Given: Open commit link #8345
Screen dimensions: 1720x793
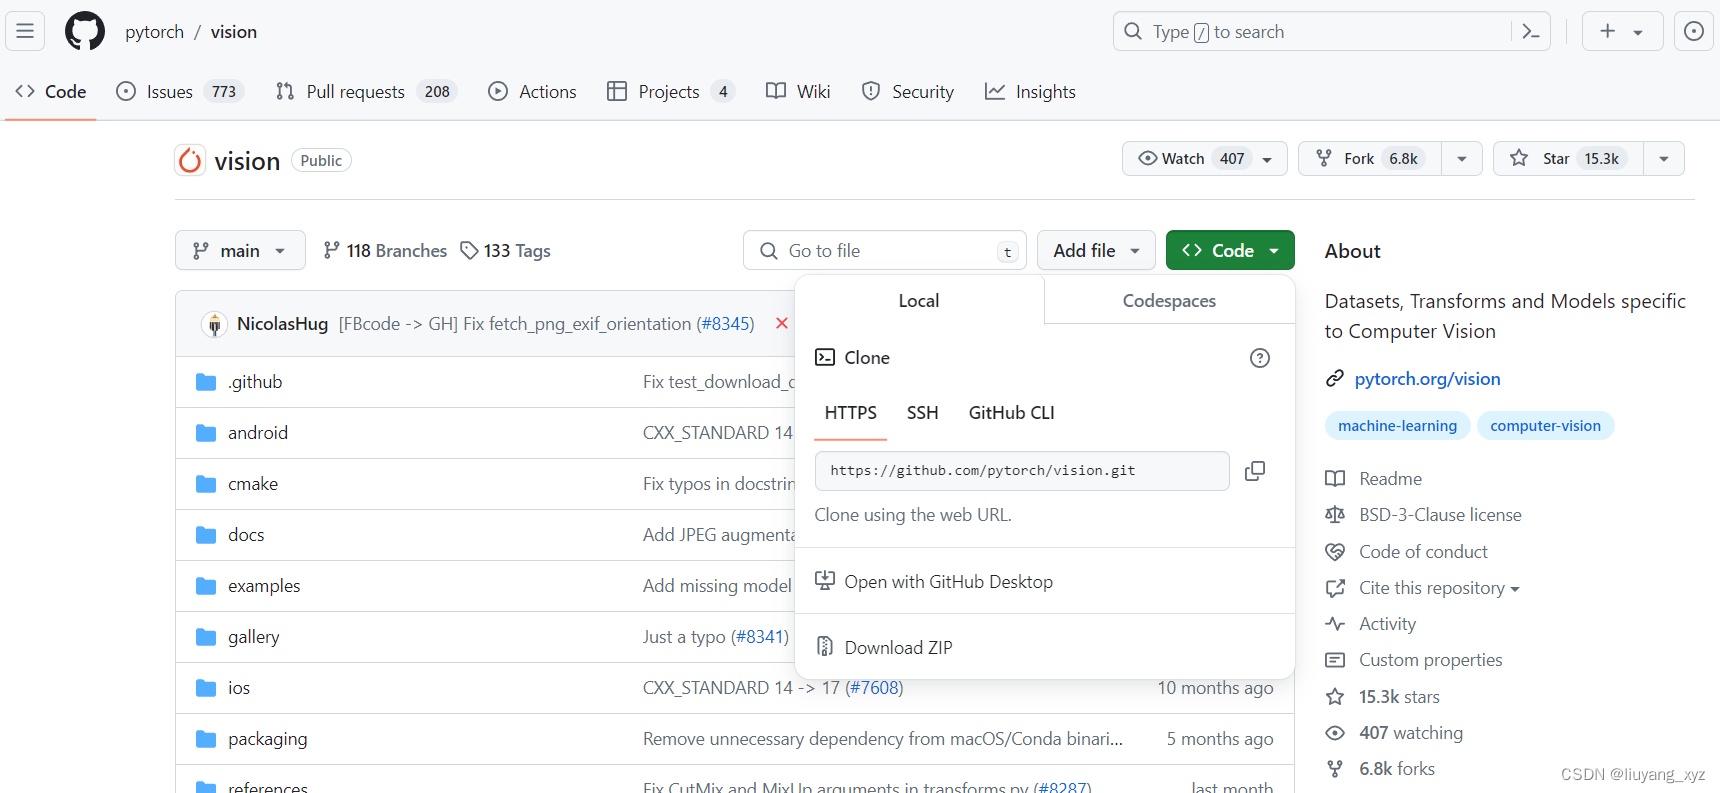Looking at the screenshot, I should (725, 323).
